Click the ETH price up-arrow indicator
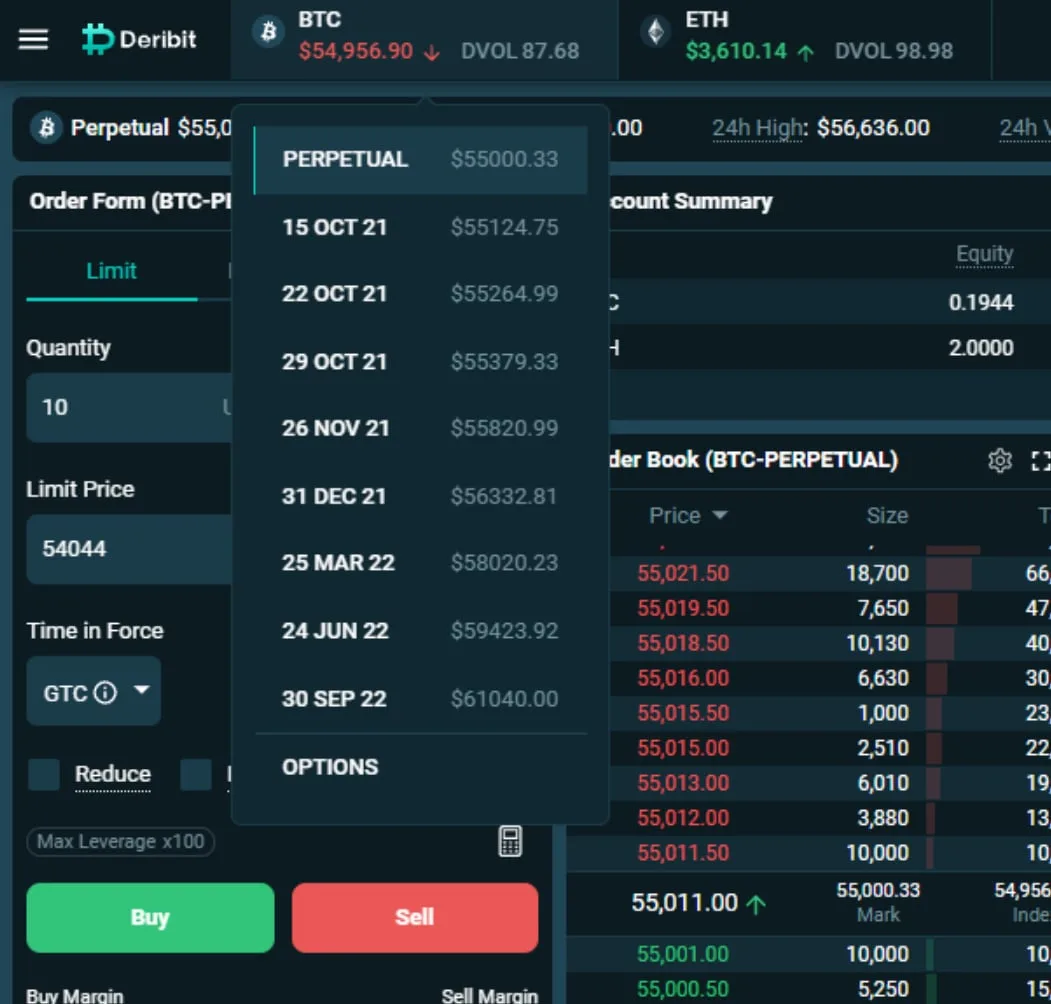This screenshot has height=1004, width=1051. click(806, 52)
